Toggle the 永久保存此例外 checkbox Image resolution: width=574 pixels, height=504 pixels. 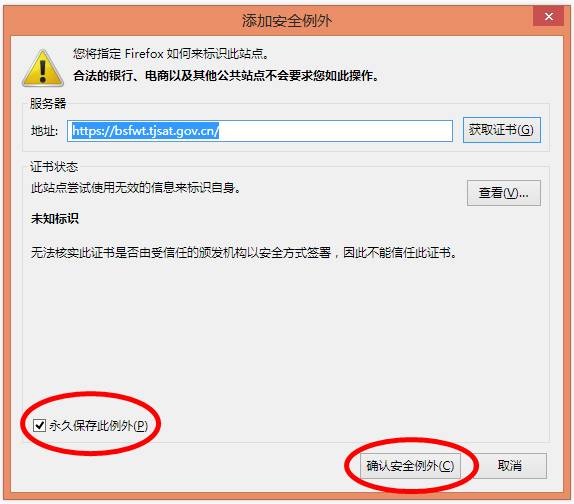[x=39, y=425]
